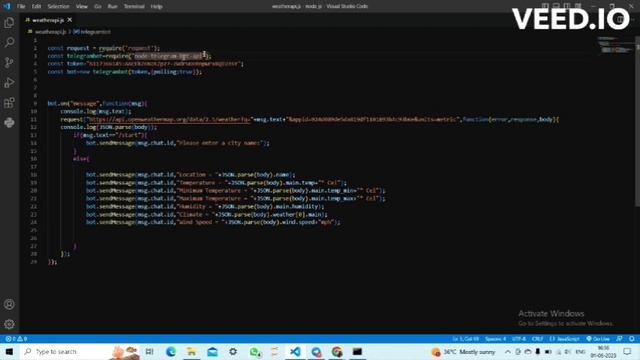
Task: Launch Microsoft Edge from the taskbar
Action: point(171,351)
